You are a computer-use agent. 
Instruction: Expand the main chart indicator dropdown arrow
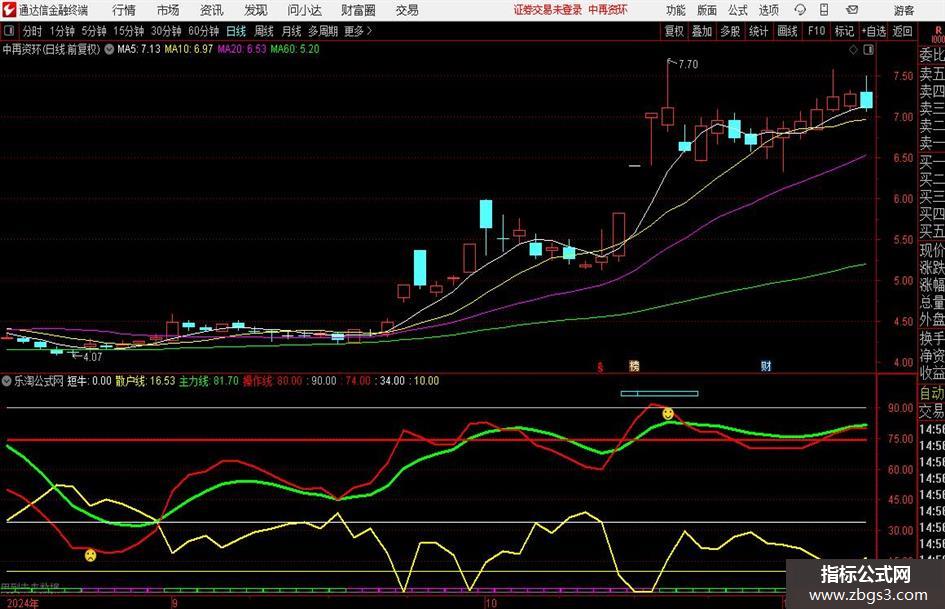pyautogui.click(x=109, y=49)
